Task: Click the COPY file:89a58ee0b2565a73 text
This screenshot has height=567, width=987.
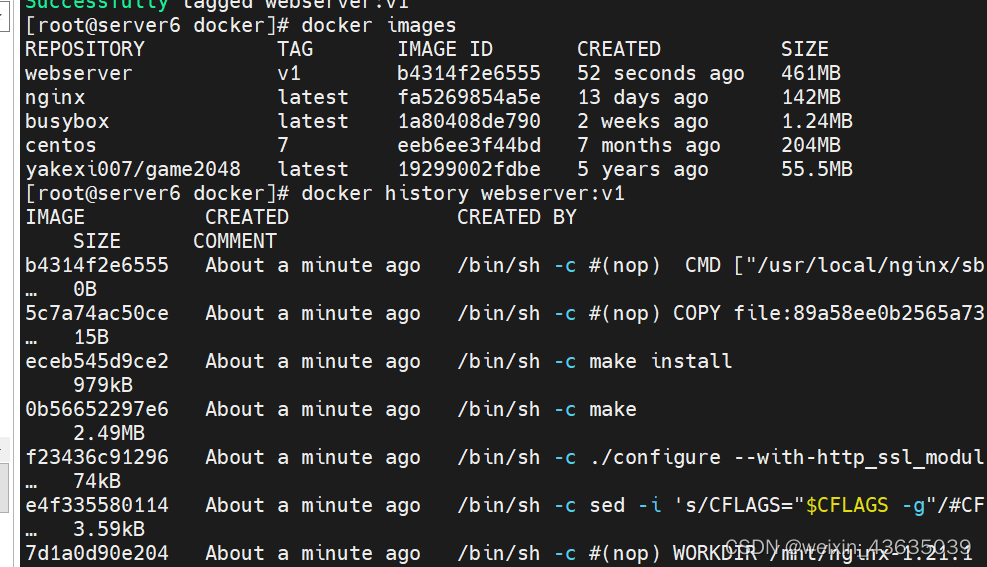Action: (828, 313)
